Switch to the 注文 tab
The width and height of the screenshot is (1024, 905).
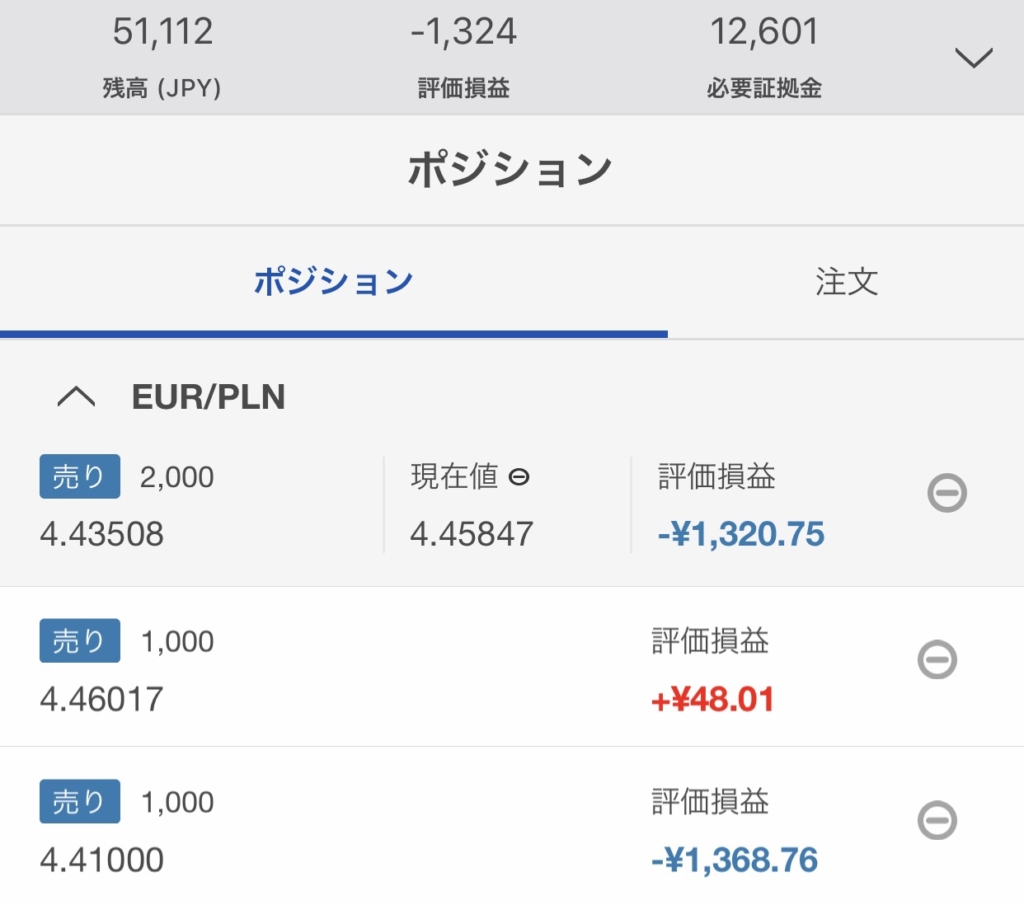(x=846, y=281)
